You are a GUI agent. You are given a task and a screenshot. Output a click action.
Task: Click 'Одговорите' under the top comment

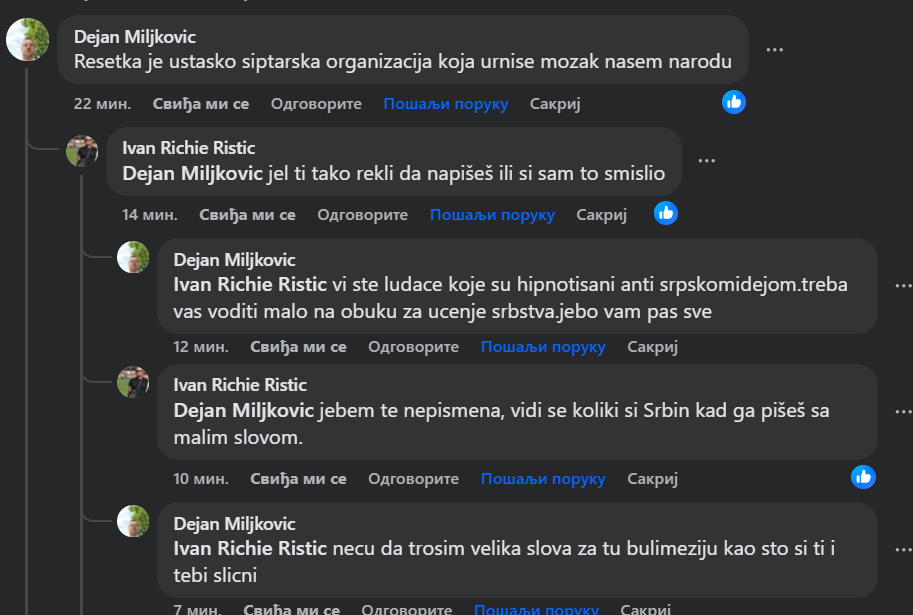(x=316, y=103)
